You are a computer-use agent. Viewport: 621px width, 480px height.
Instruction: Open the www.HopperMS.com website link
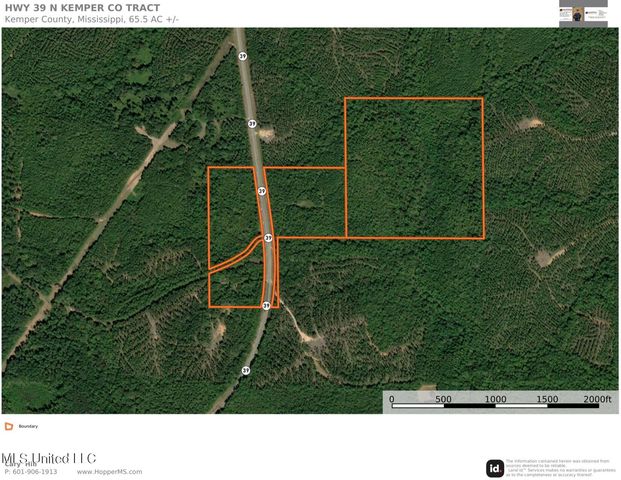[x=109, y=472]
